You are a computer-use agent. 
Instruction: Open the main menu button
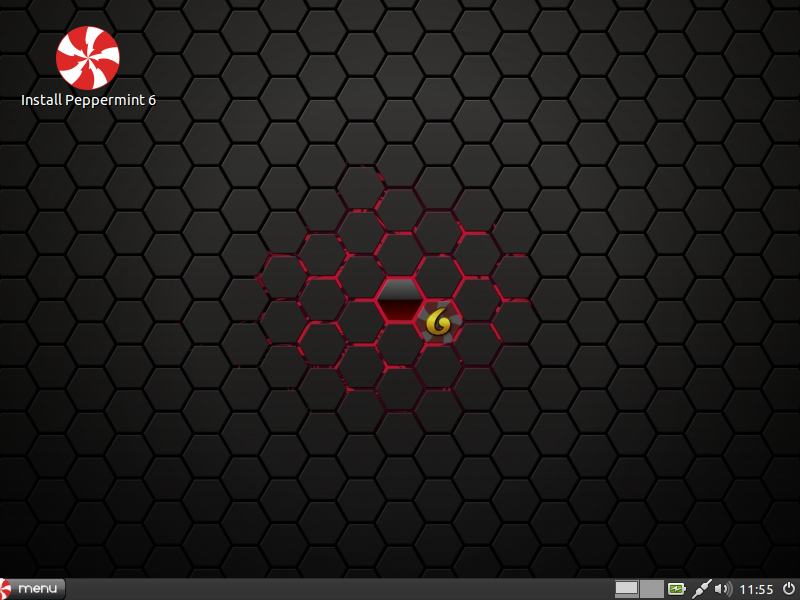[33, 588]
